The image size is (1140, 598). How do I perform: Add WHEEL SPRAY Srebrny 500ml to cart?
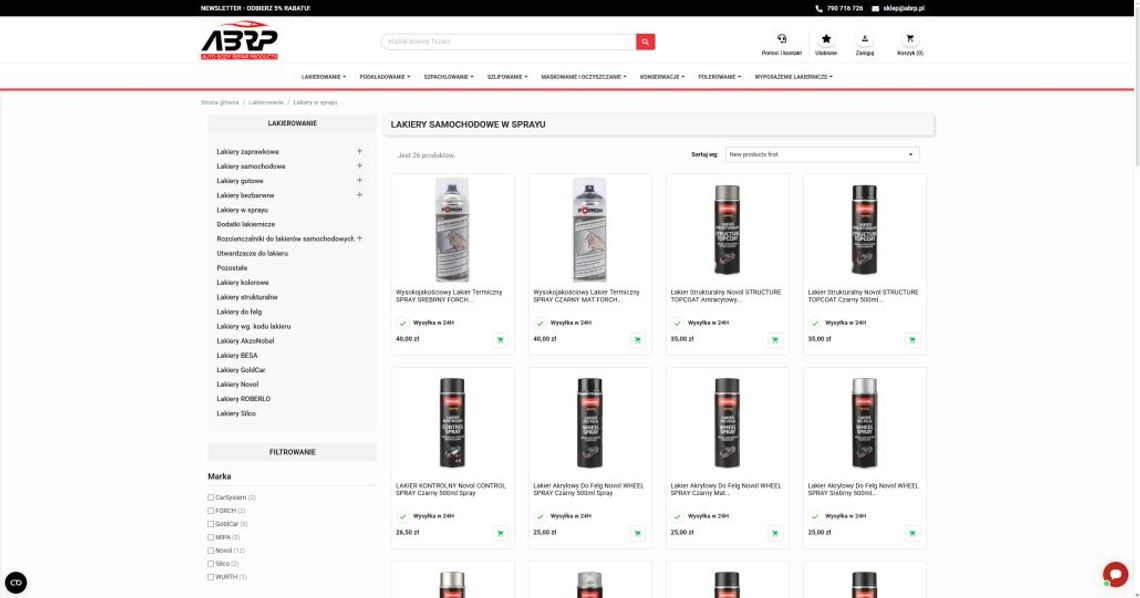[912, 533]
